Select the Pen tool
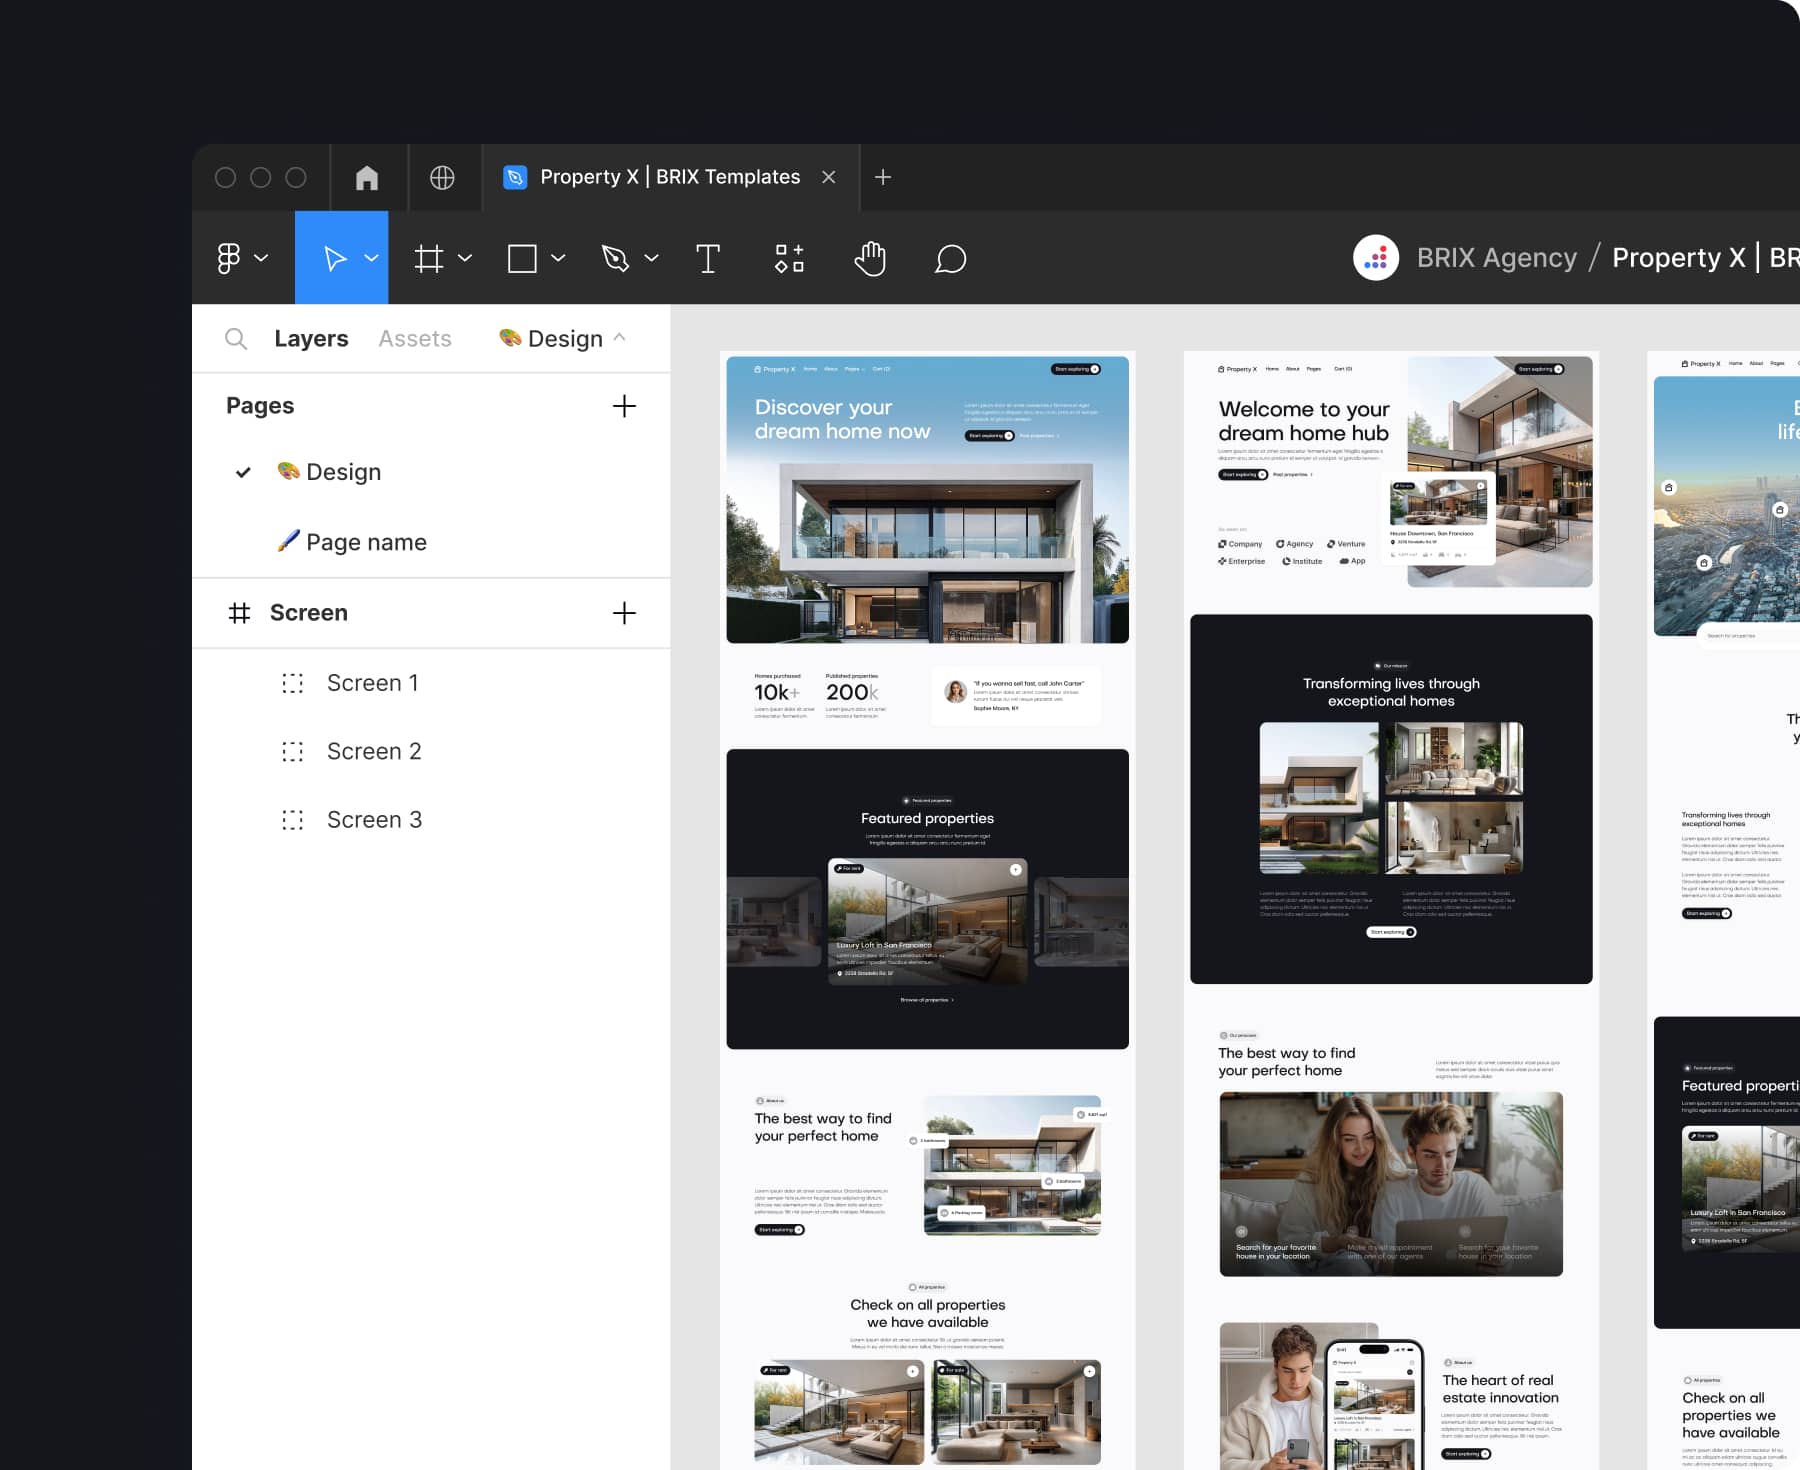1800x1470 pixels. click(x=617, y=258)
